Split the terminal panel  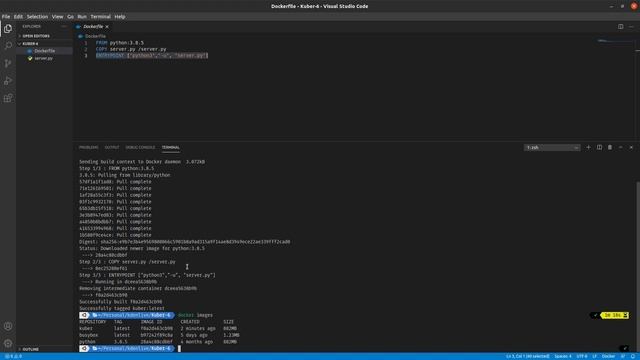(599, 147)
